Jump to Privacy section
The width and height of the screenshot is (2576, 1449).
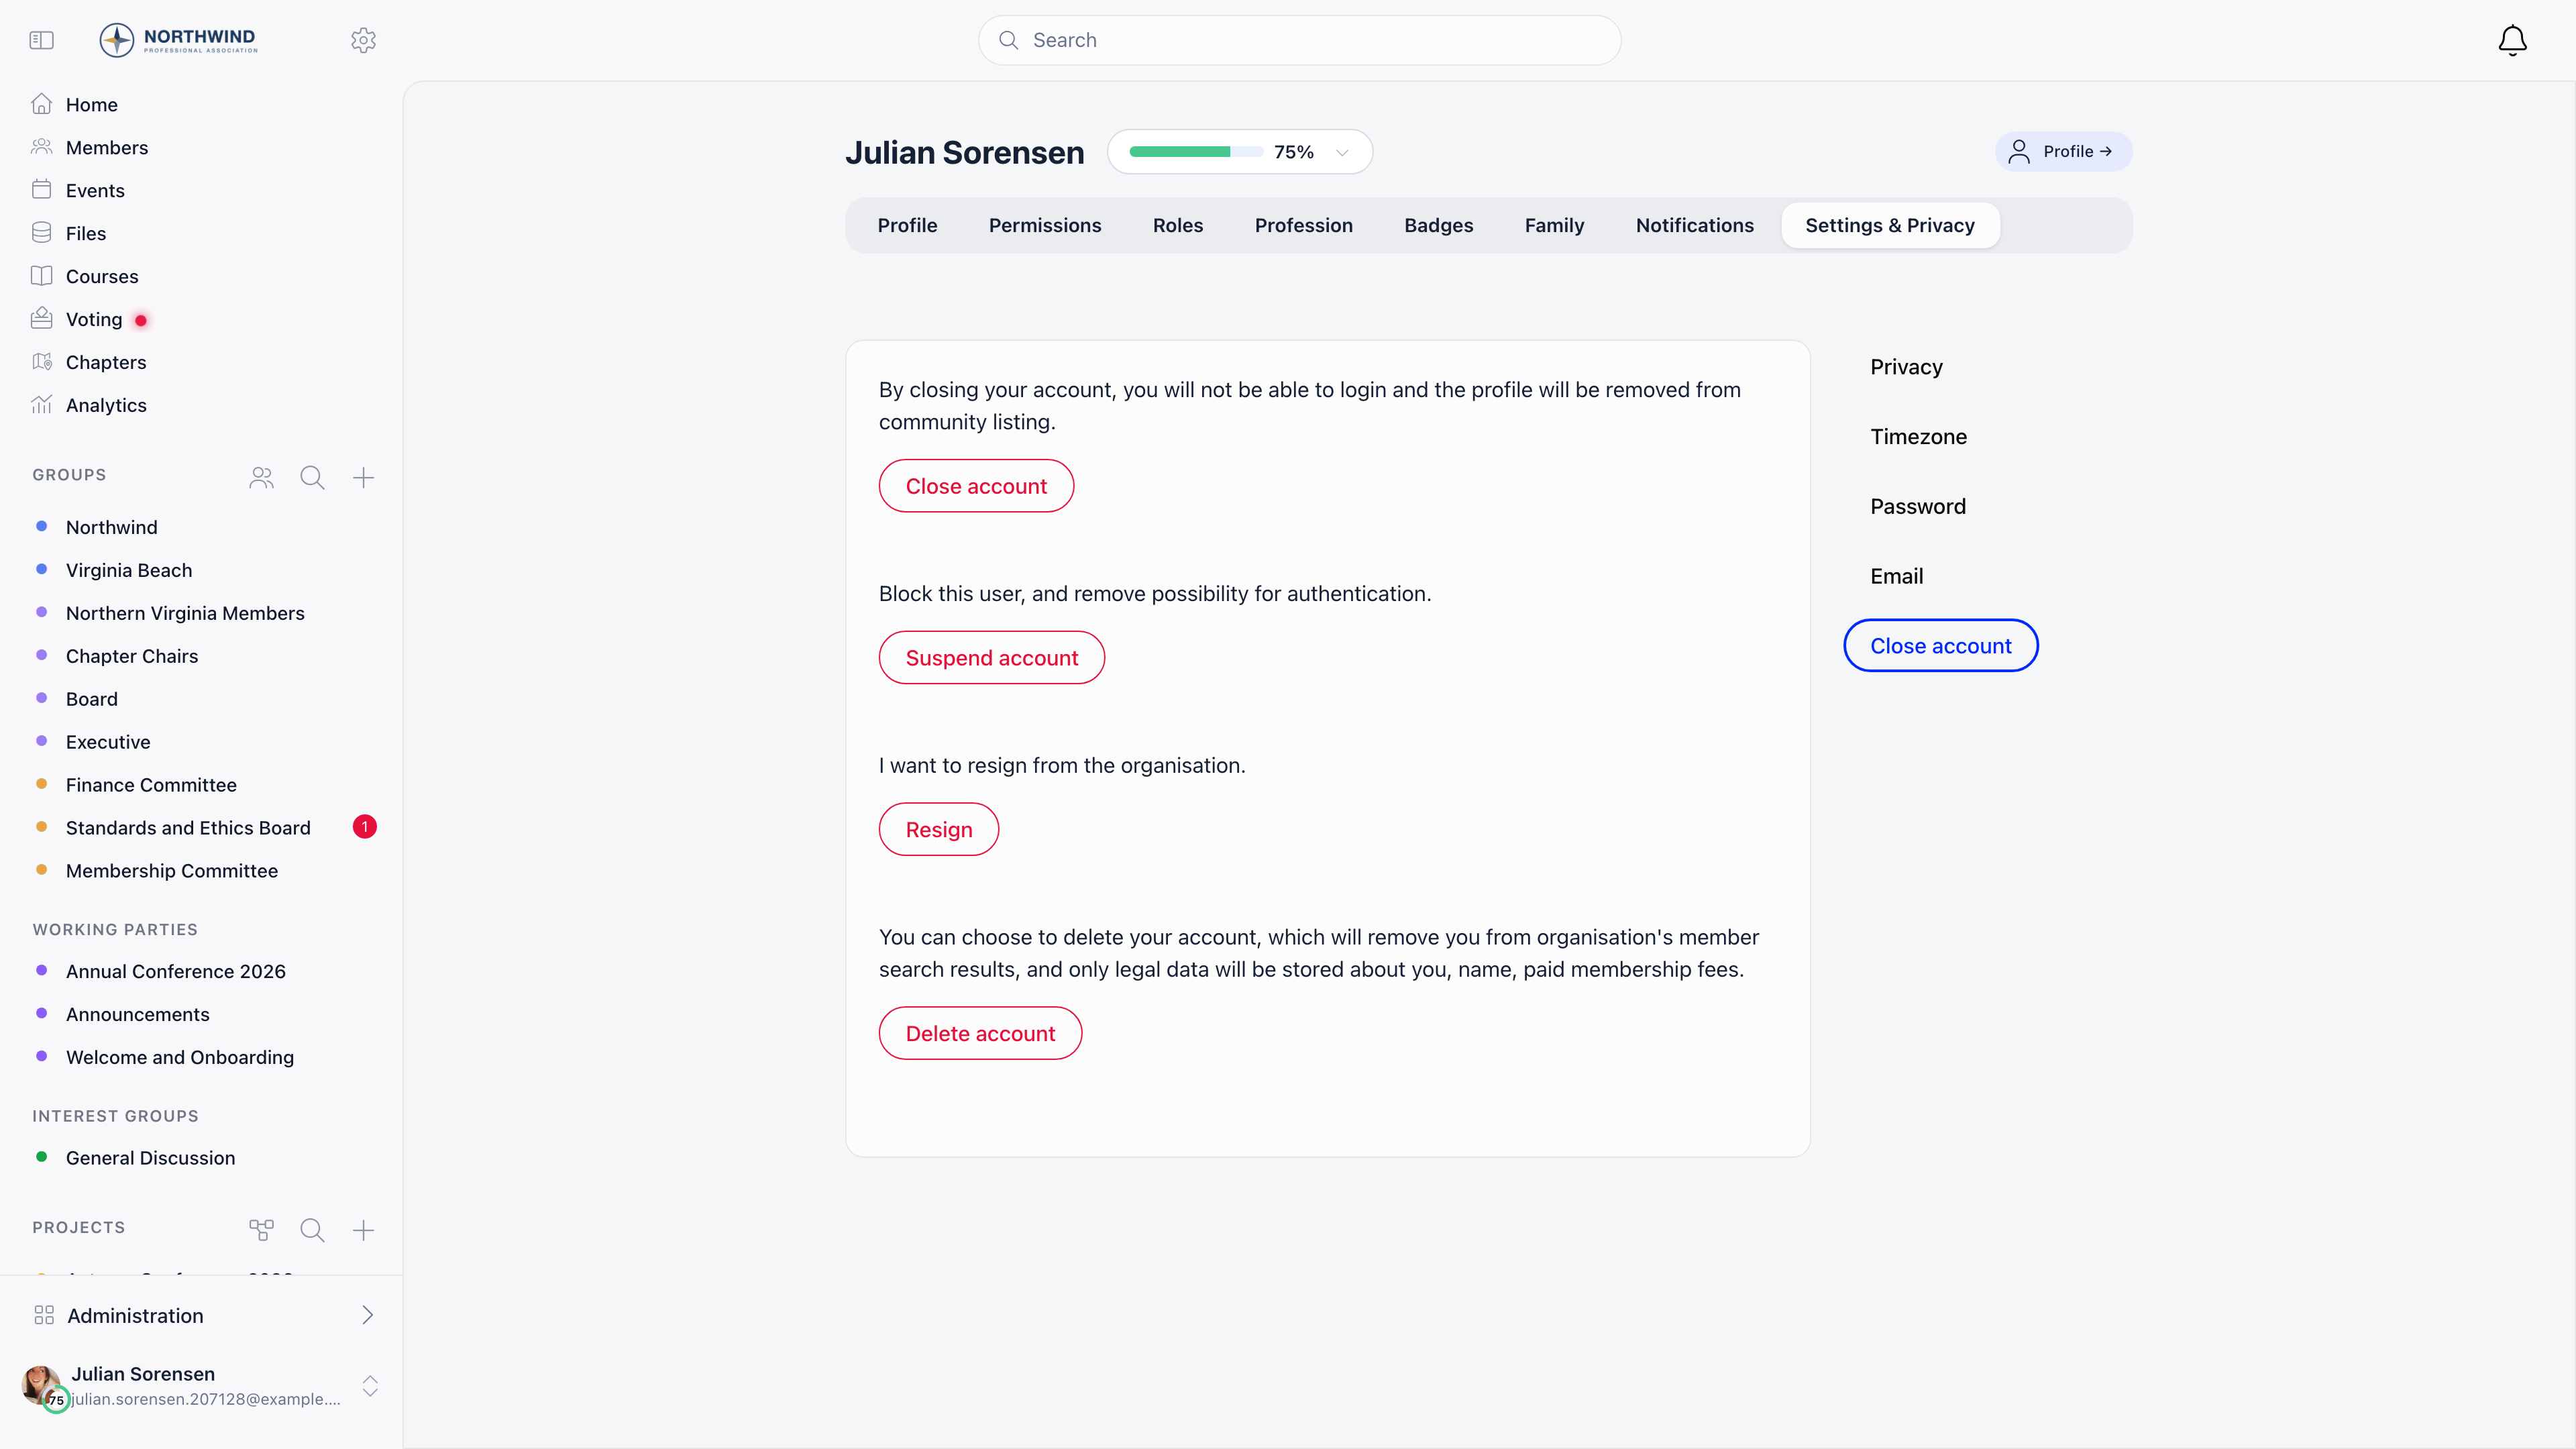pyautogui.click(x=1906, y=367)
